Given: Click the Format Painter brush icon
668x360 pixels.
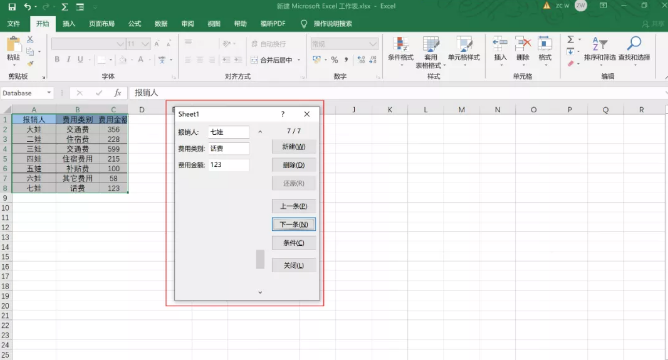Looking at the screenshot, I should (30, 63).
